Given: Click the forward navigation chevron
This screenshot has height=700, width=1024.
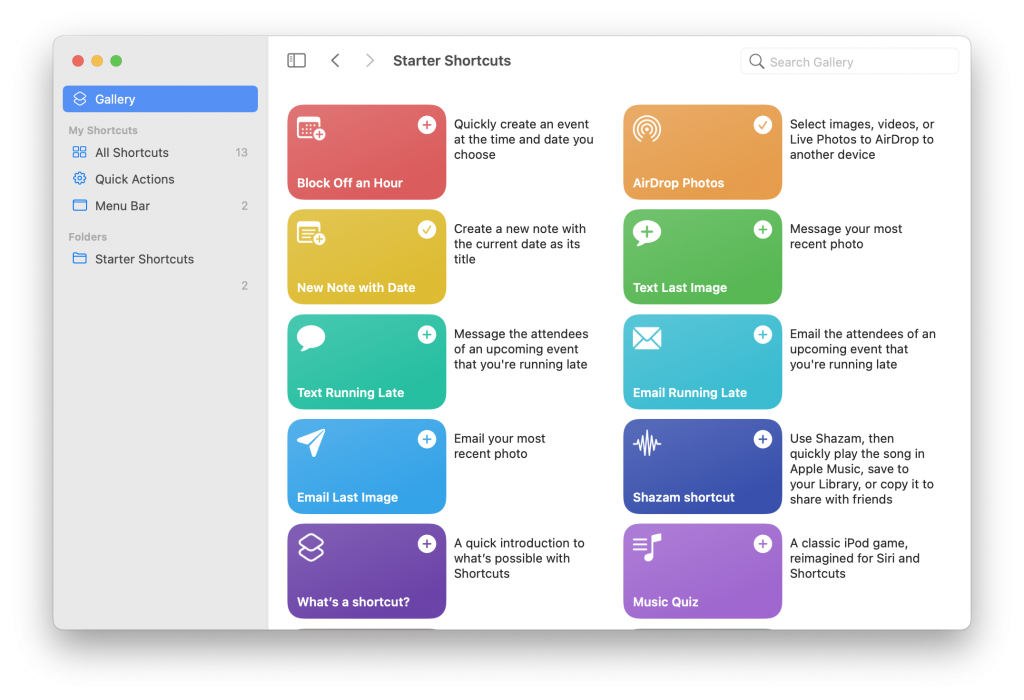Looking at the screenshot, I should (x=369, y=60).
